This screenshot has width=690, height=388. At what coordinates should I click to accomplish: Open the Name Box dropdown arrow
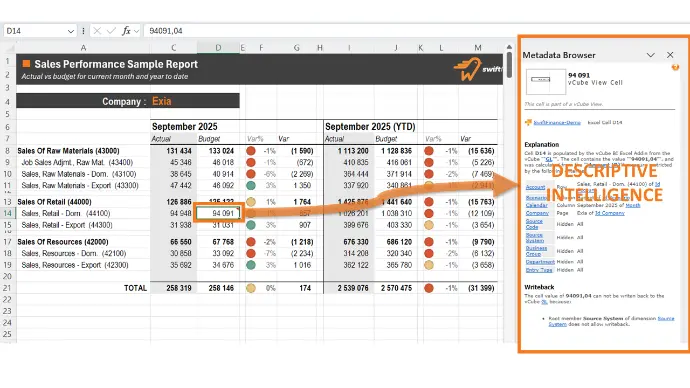pyautogui.click(x=70, y=31)
